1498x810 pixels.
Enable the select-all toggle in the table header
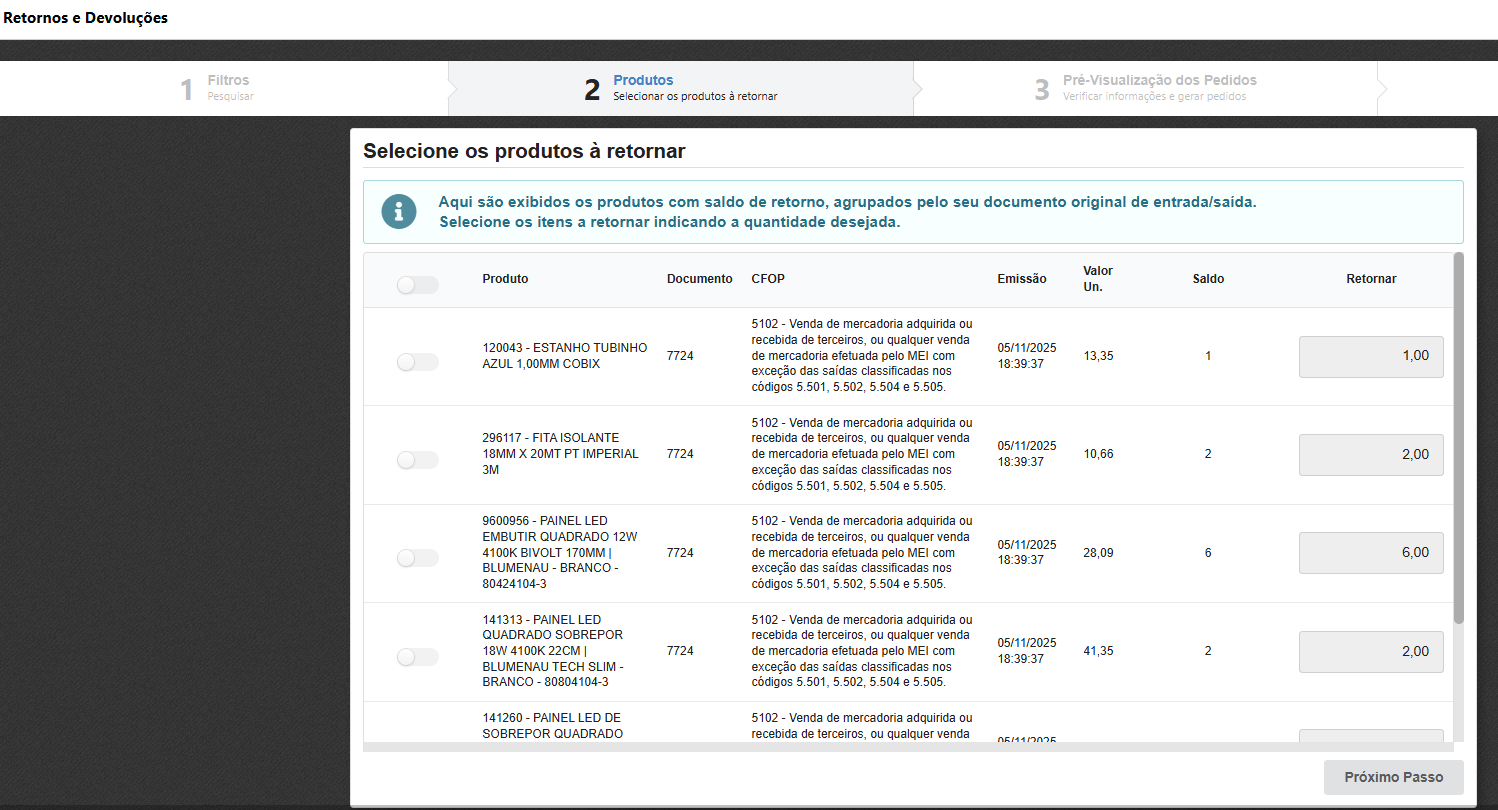(416, 285)
